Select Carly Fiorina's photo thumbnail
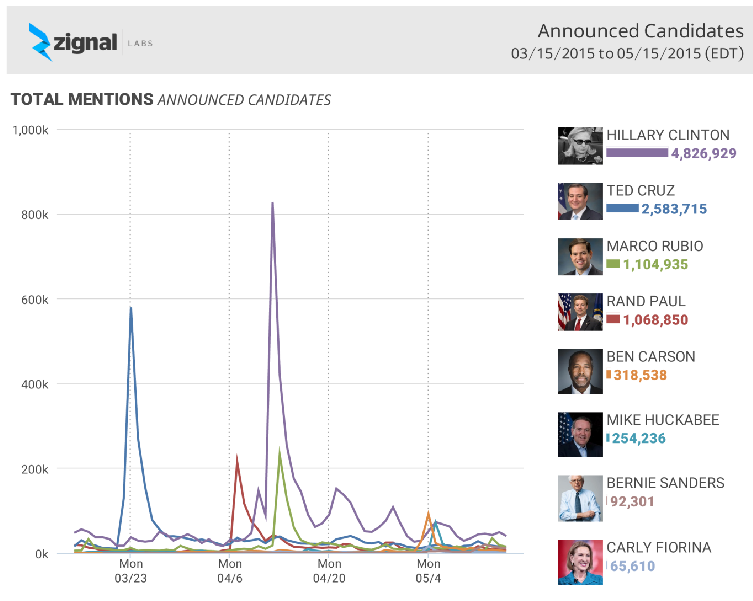753x601 pixels. click(x=580, y=562)
